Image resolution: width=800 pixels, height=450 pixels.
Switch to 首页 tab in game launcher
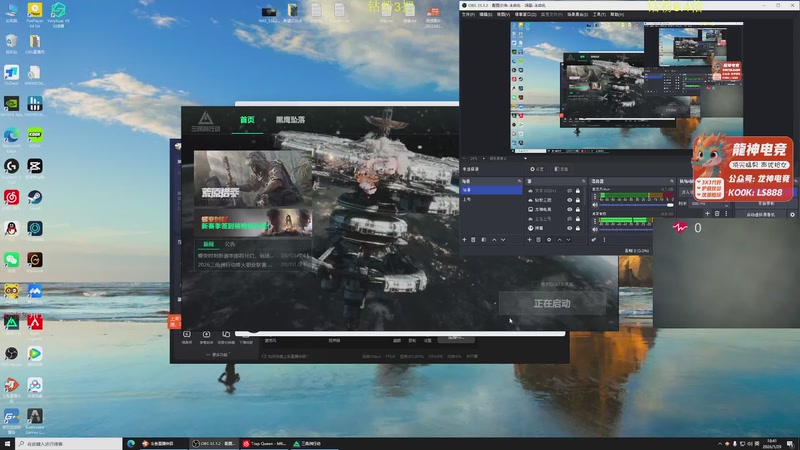[247, 119]
